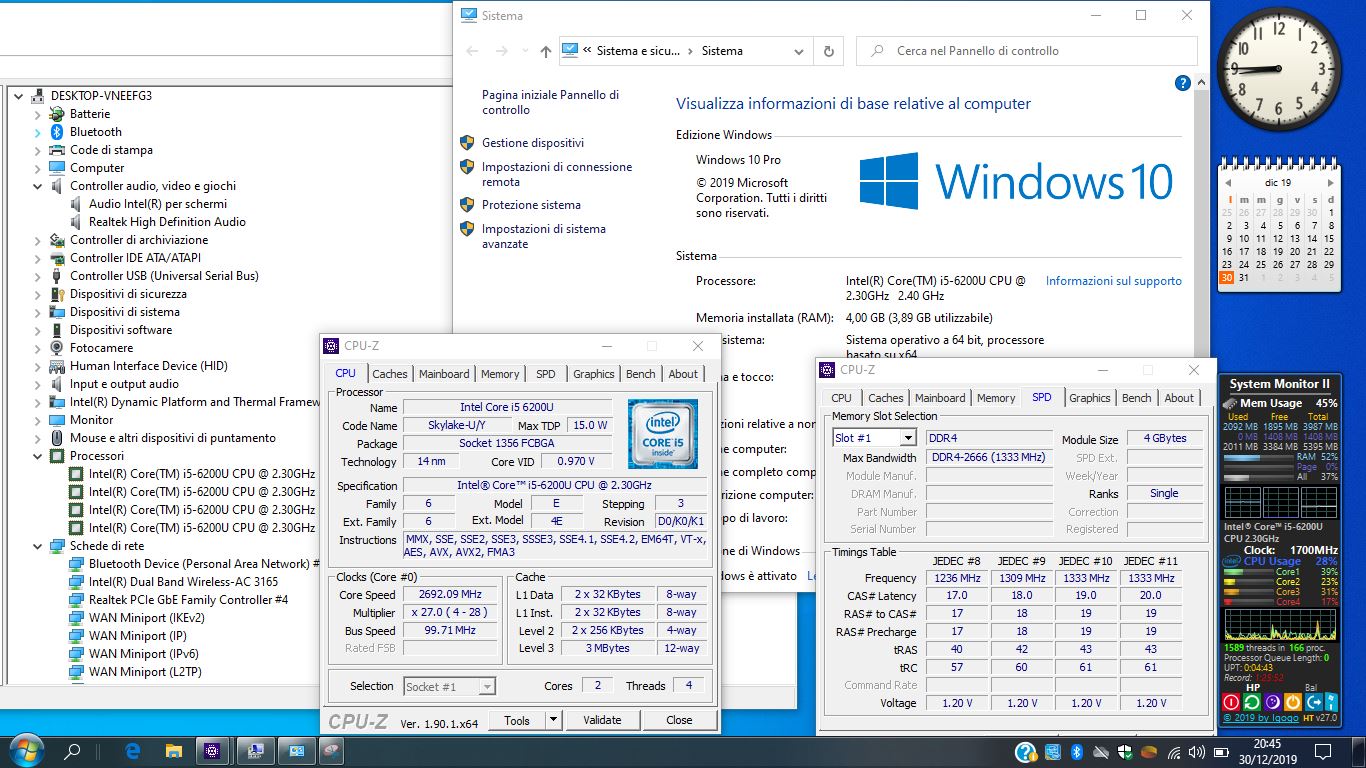Select Realtek PCIe GbE Family Controller #4
1366x768 pixels.
tap(188, 600)
